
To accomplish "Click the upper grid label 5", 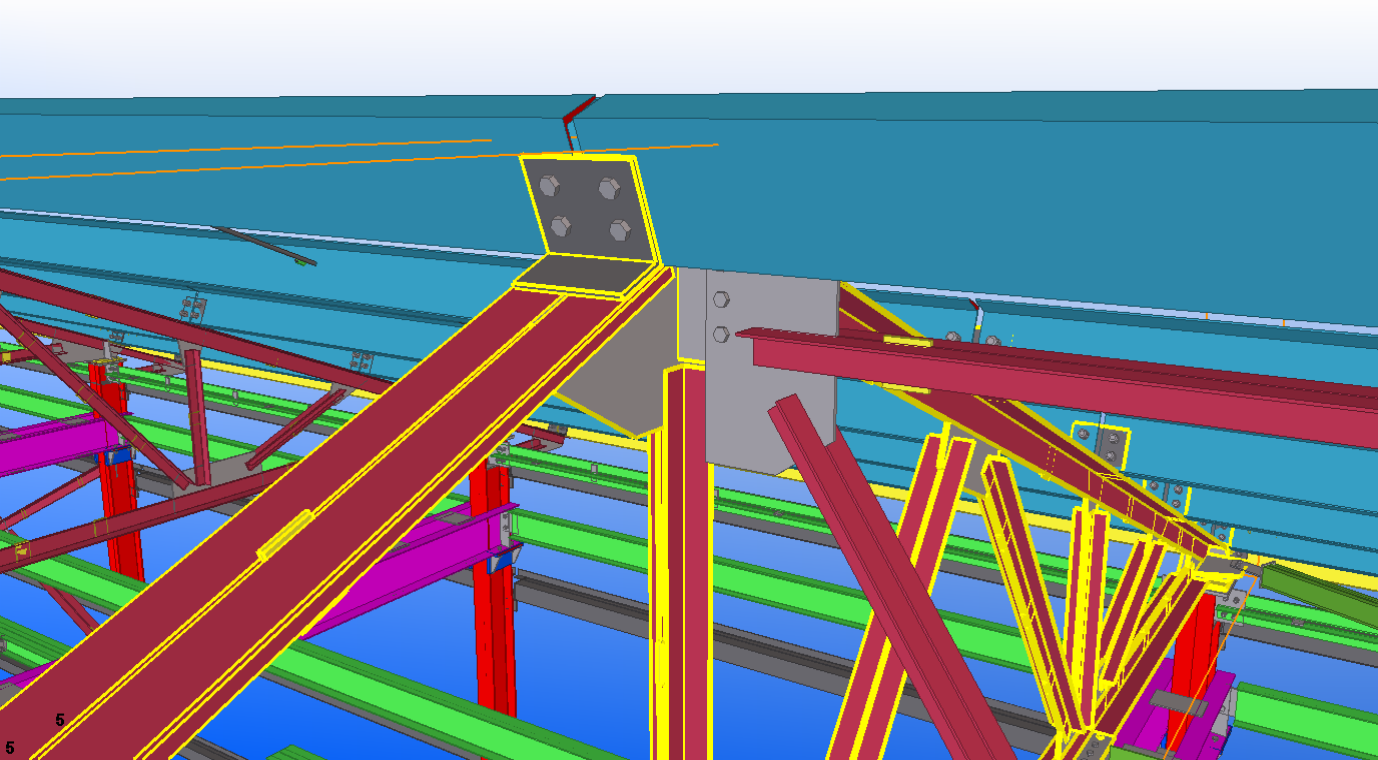I will (60, 720).
